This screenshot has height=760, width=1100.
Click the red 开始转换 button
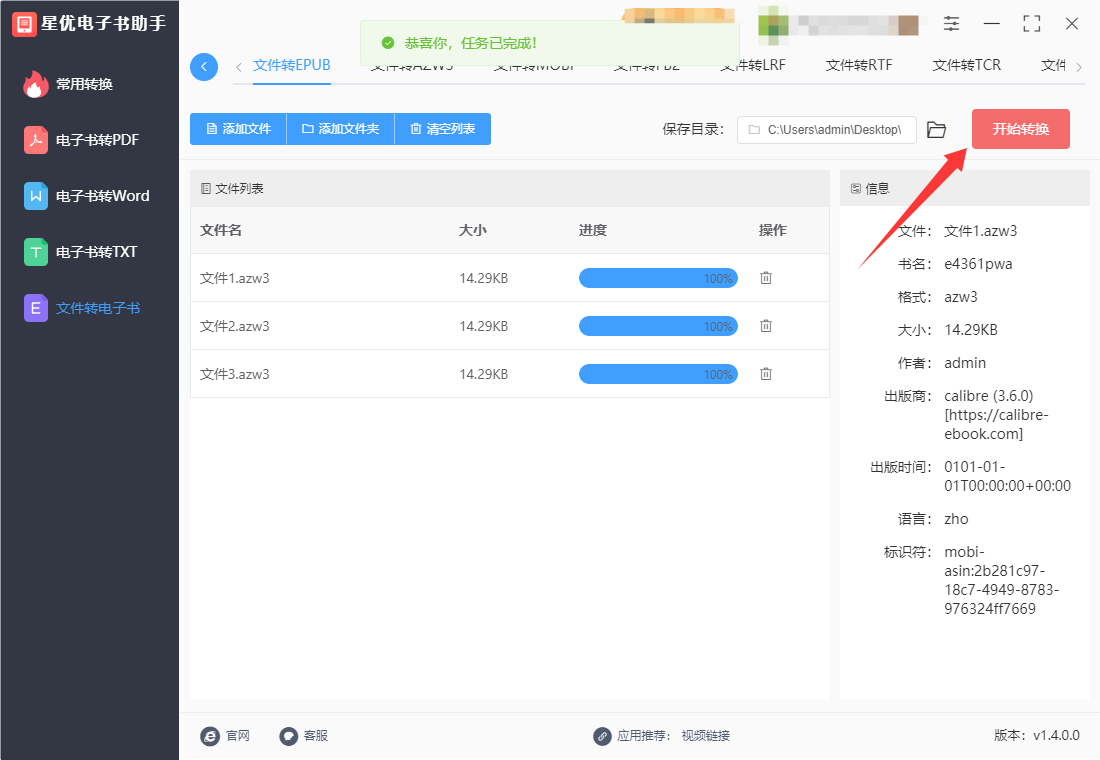(x=1021, y=129)
